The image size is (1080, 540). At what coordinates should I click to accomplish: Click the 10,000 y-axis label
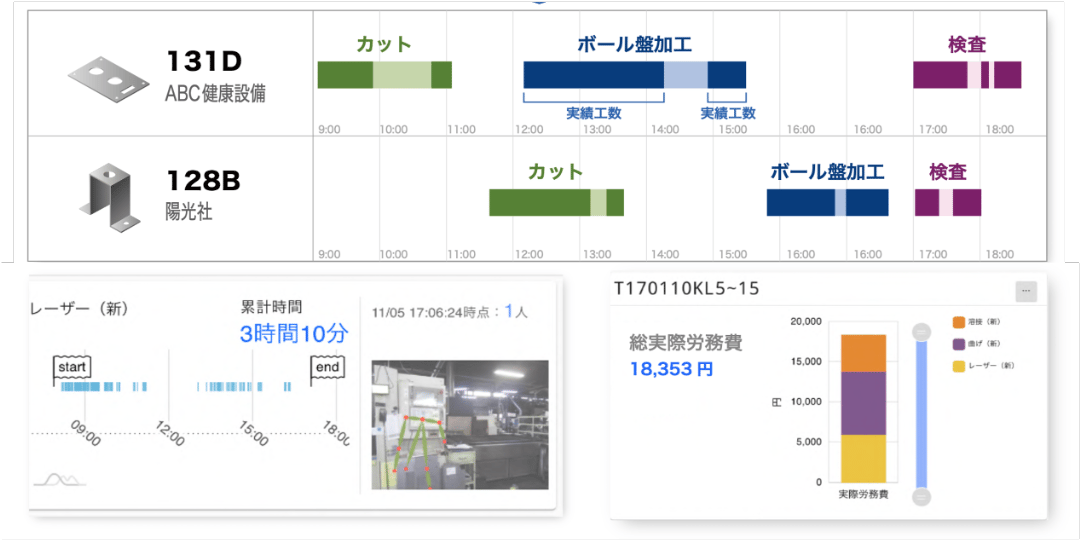pyautogui.click(x=805, y=402)
